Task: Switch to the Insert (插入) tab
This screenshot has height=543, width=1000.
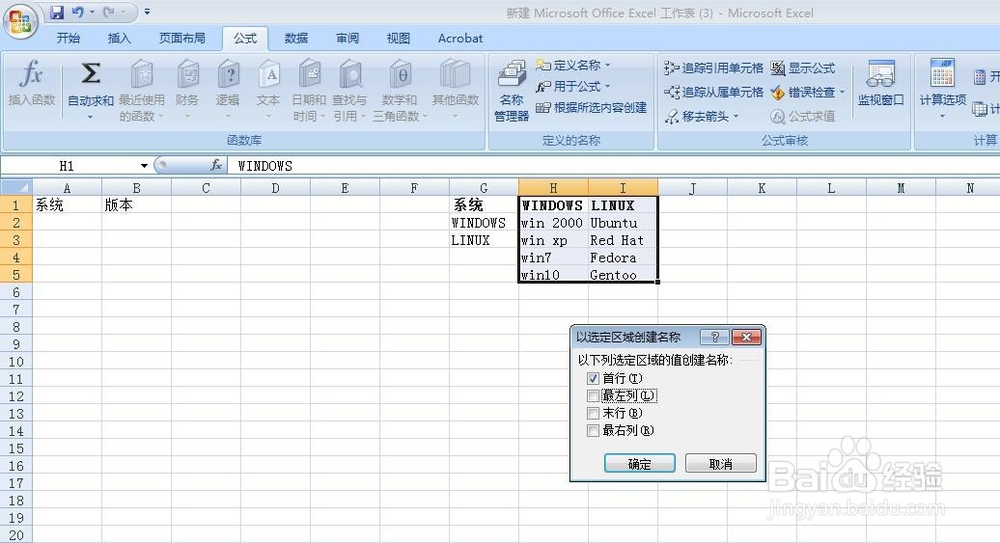Action: [119, 38]
